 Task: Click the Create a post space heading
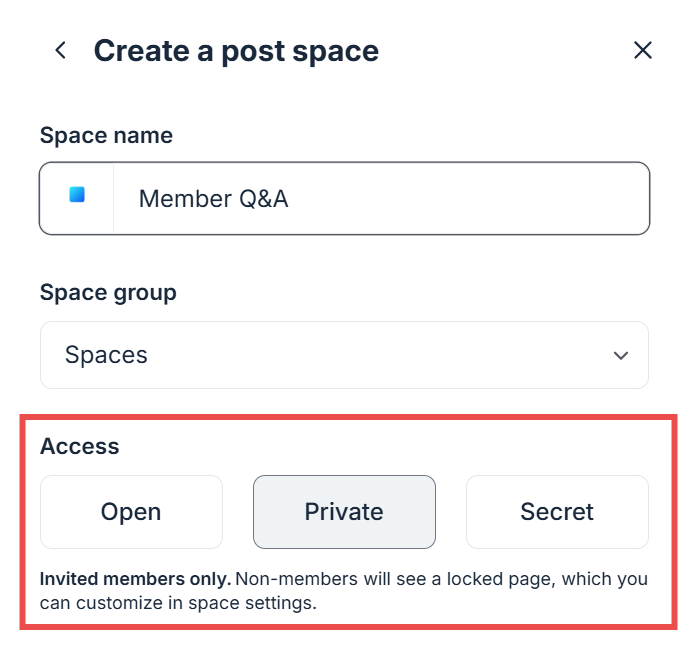(x=236, y=51)
